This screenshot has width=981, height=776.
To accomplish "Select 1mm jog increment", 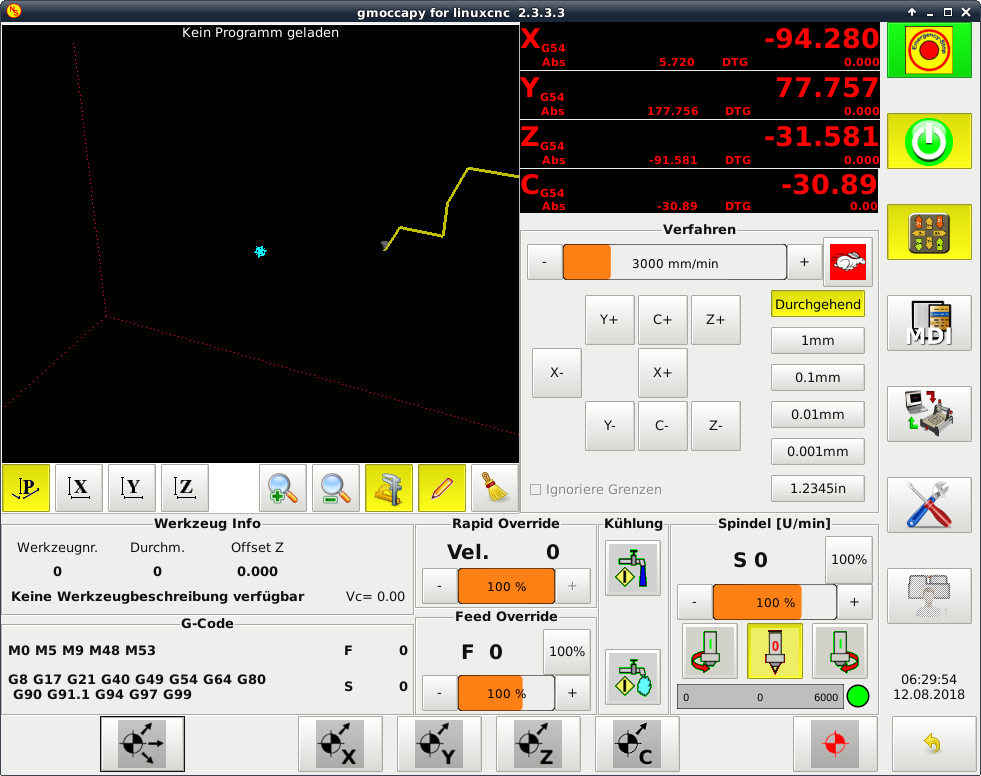I will [818, 340].
